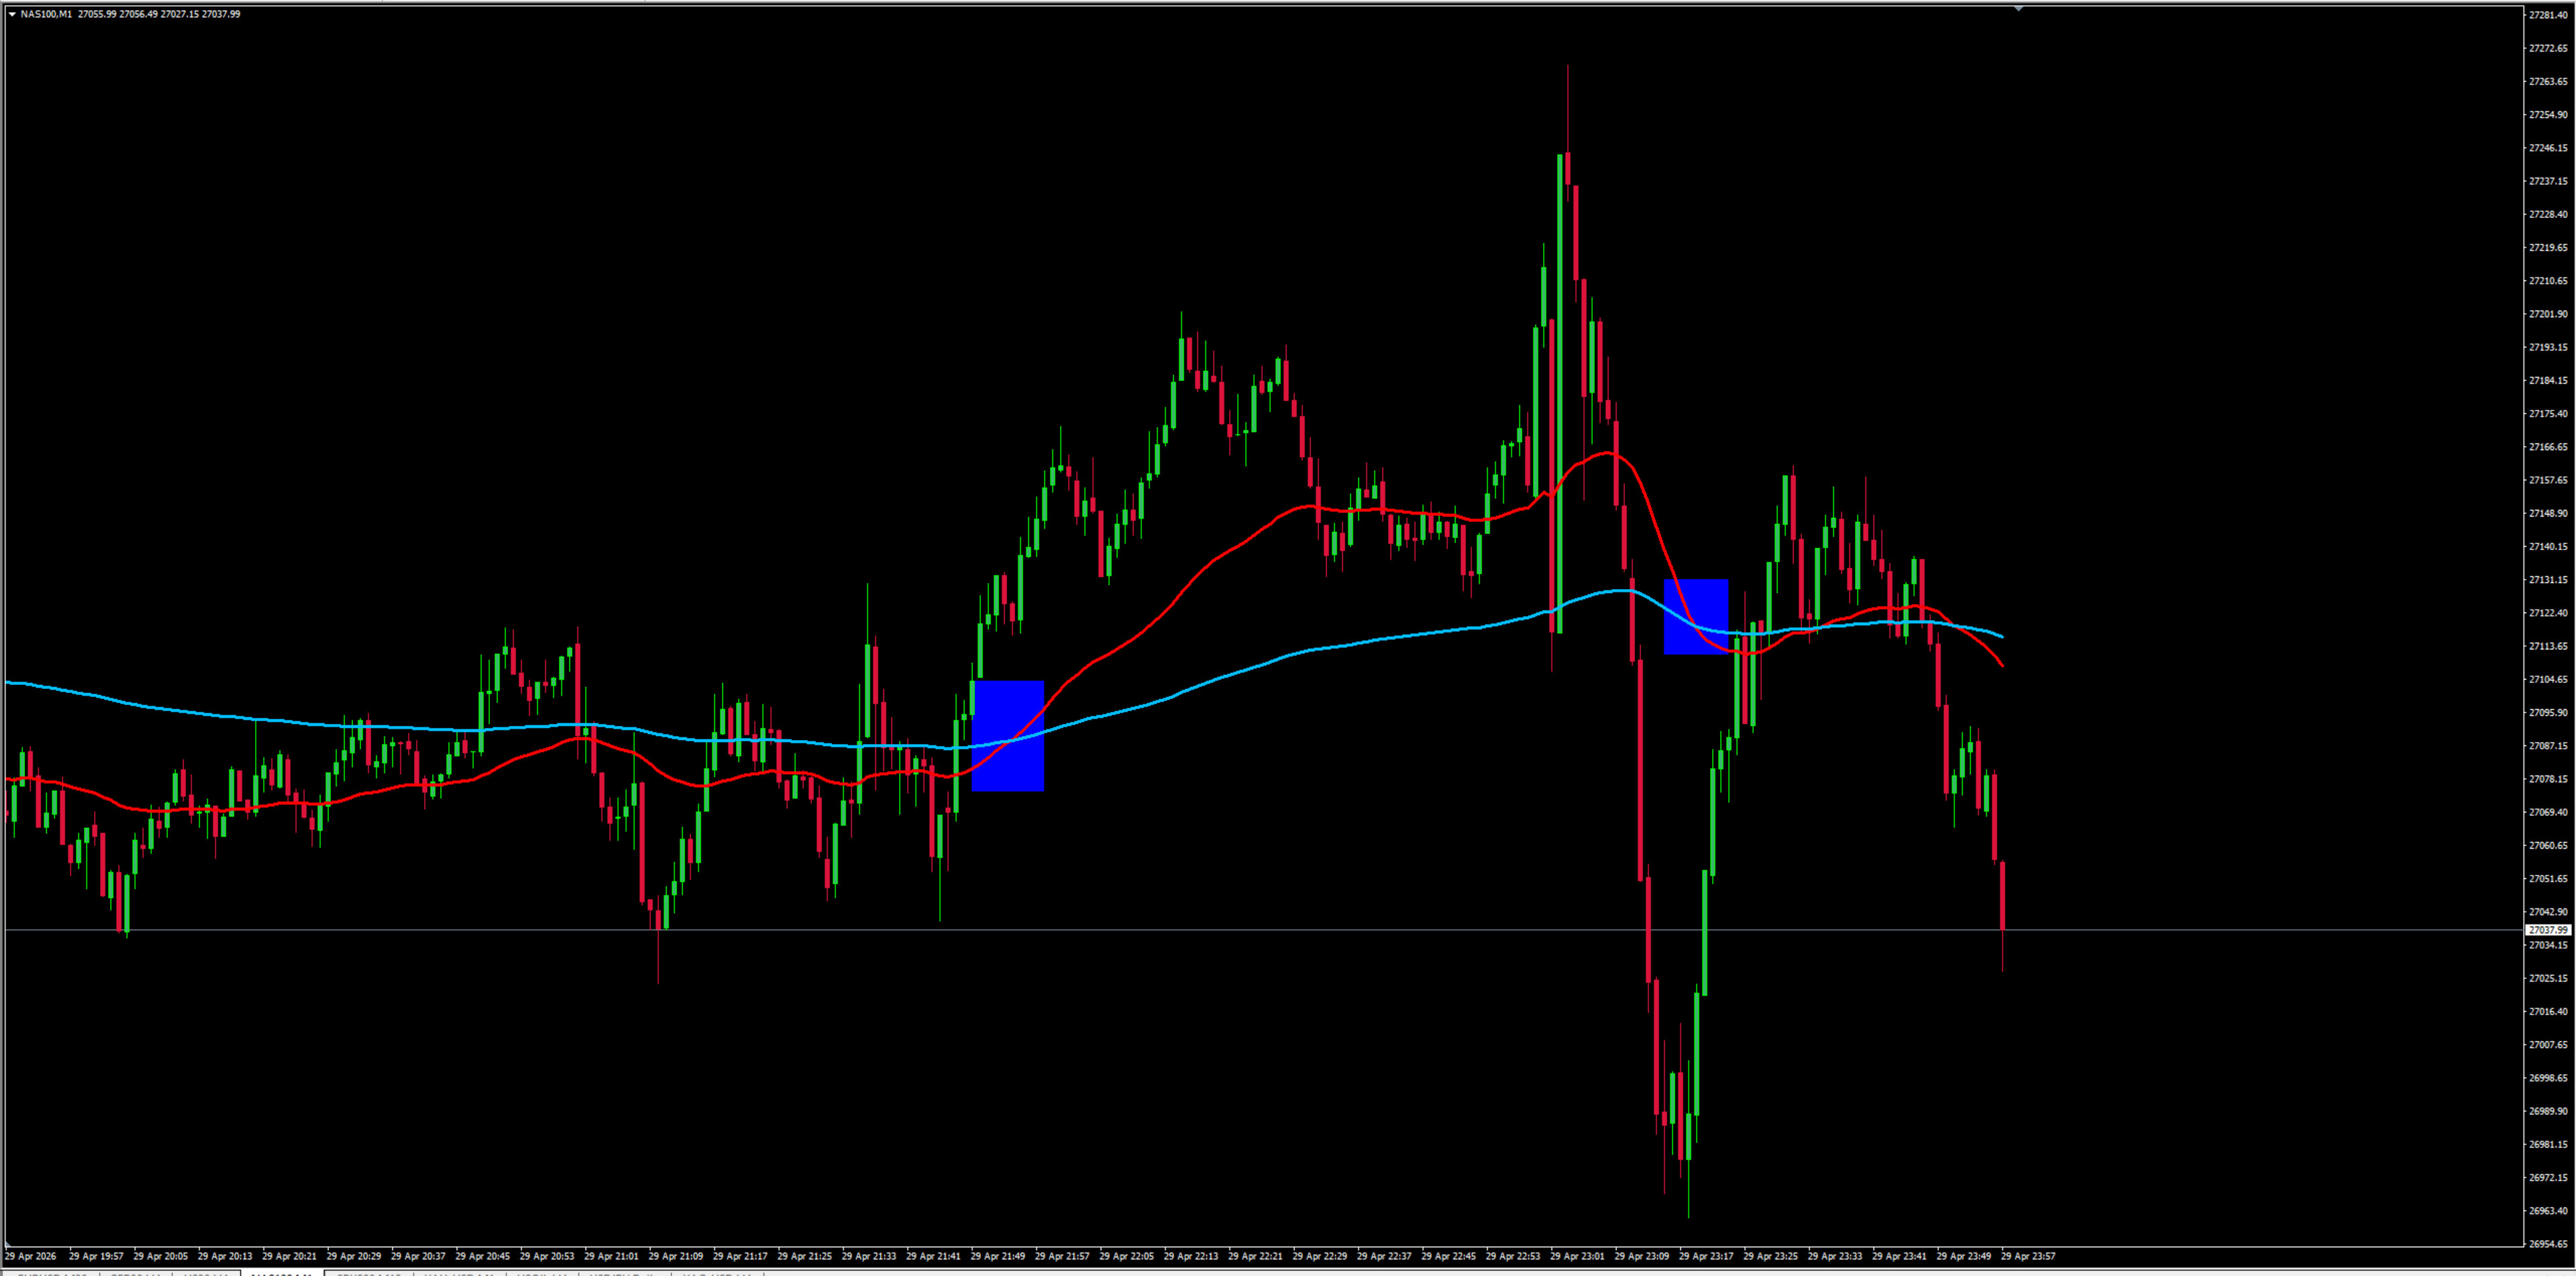The height and width of the screenshot is (1276, 2576).
Task: Click the 29 Apr 21:49 time axis label
Action: (997, 1256)
